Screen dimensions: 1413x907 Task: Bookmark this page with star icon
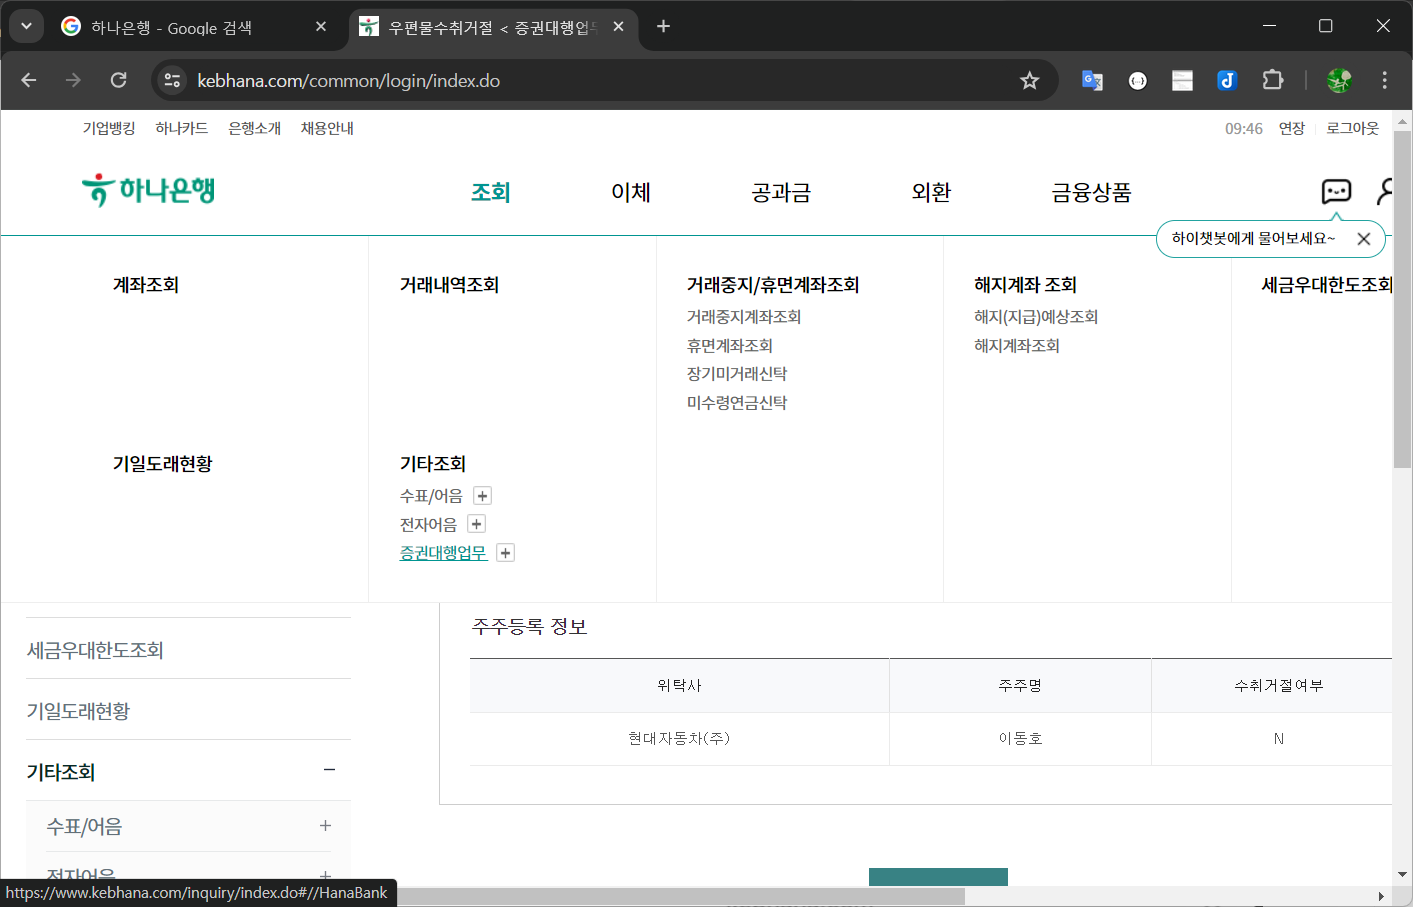tap(1029, 81)
